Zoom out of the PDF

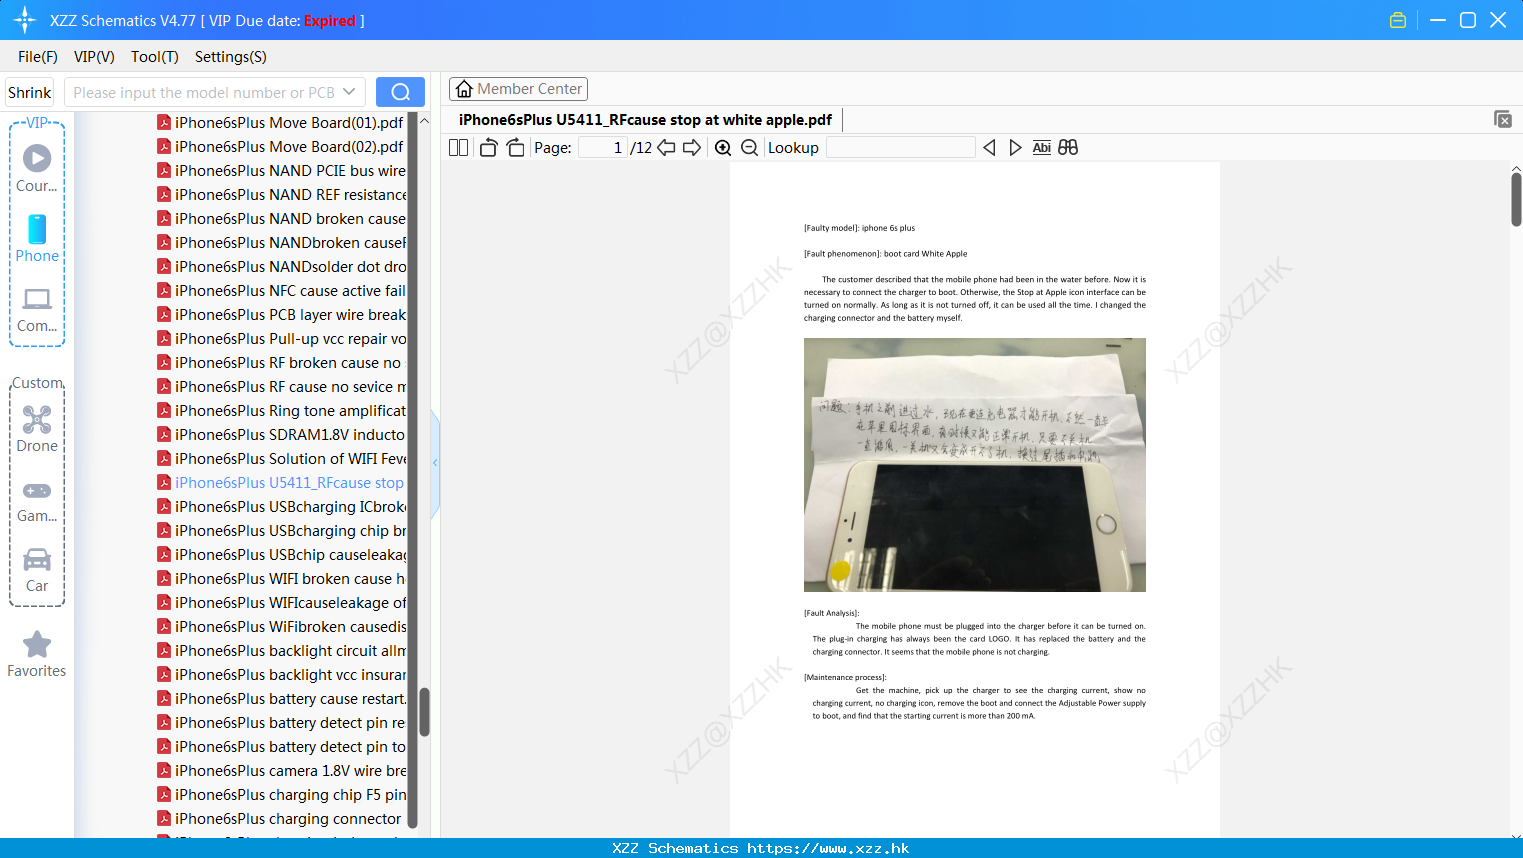point(749,148)
